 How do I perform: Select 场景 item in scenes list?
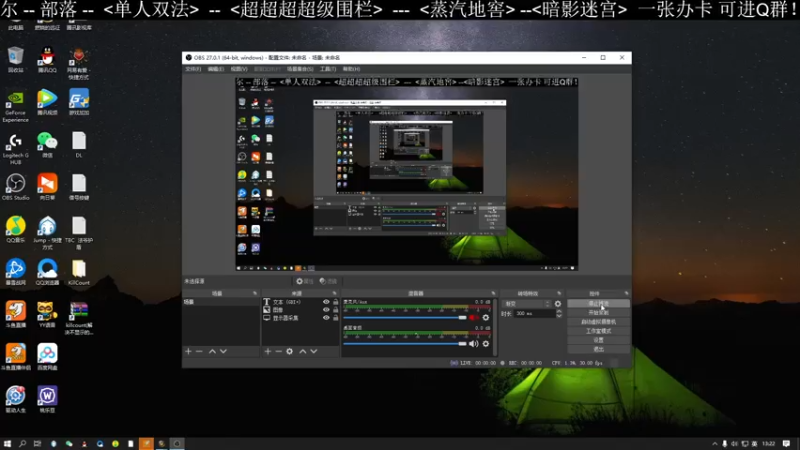221,302
